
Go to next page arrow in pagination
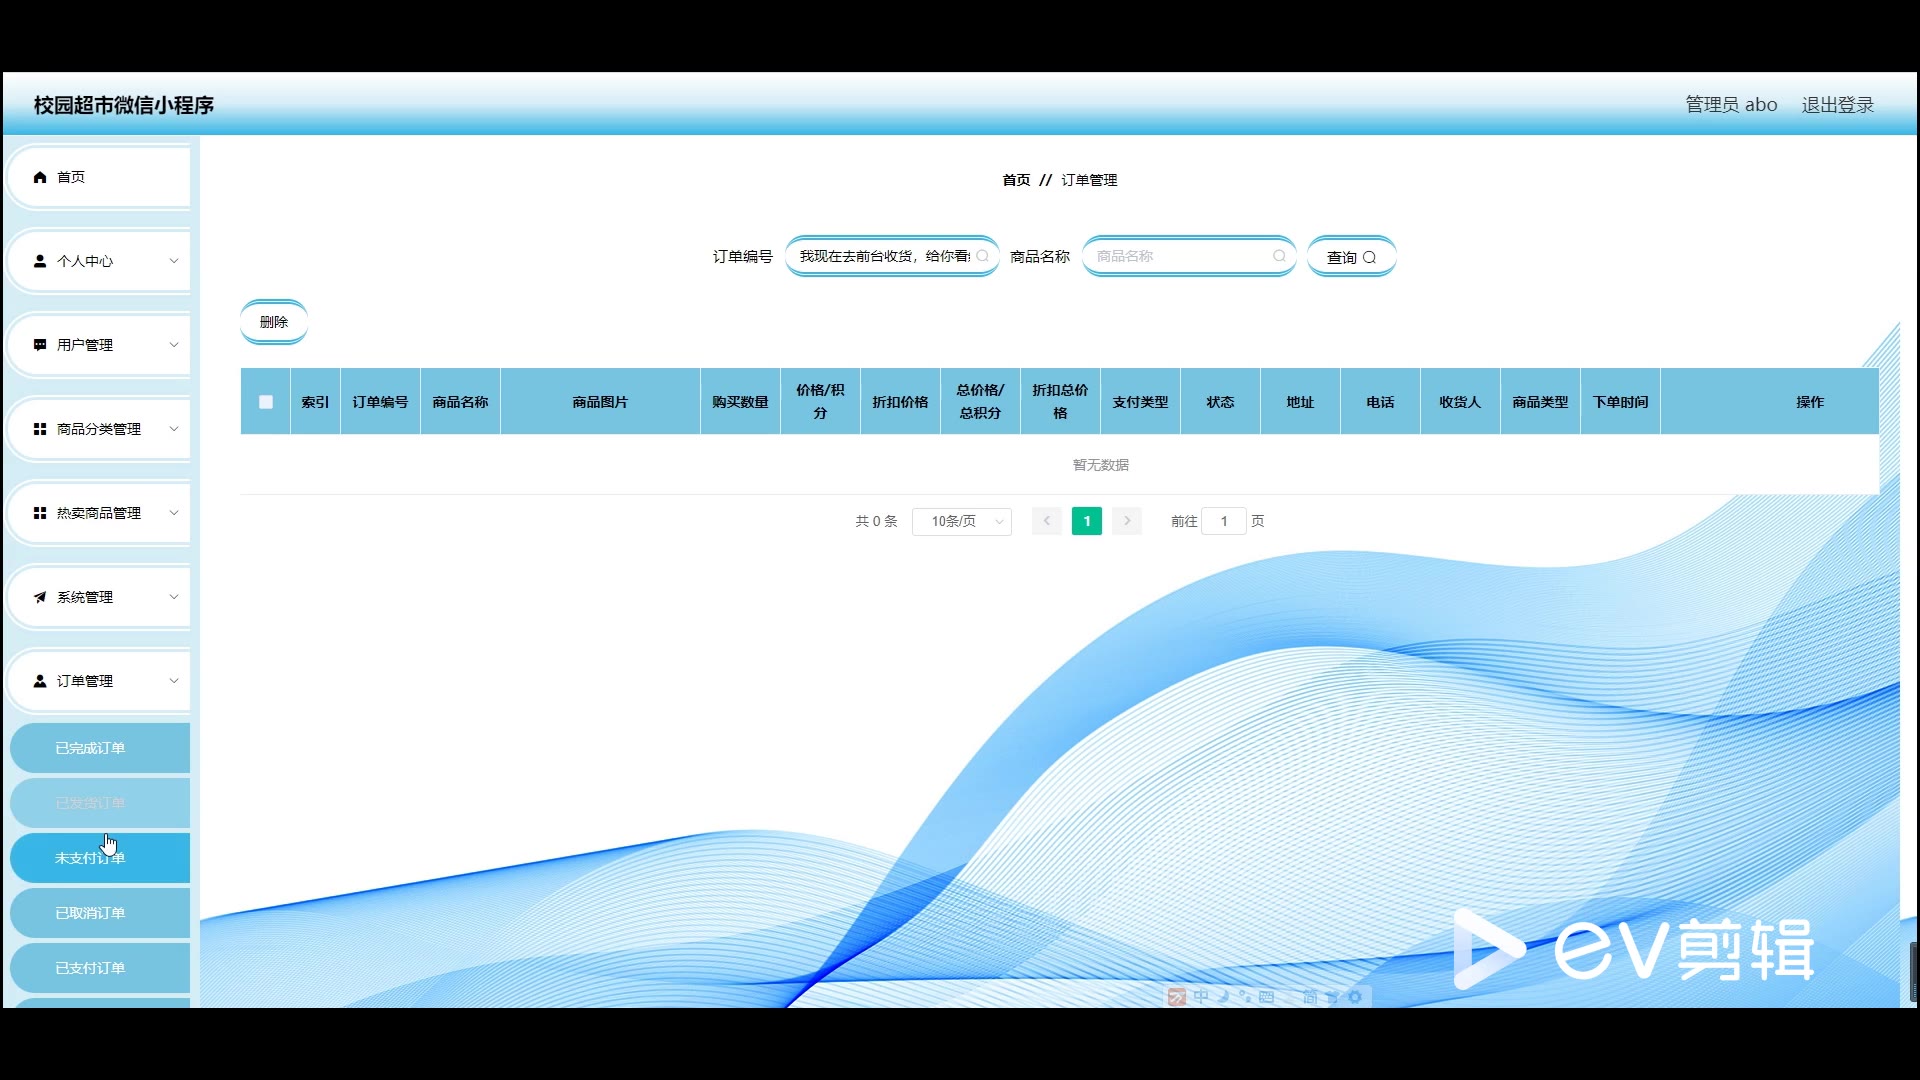[1127, 521]
